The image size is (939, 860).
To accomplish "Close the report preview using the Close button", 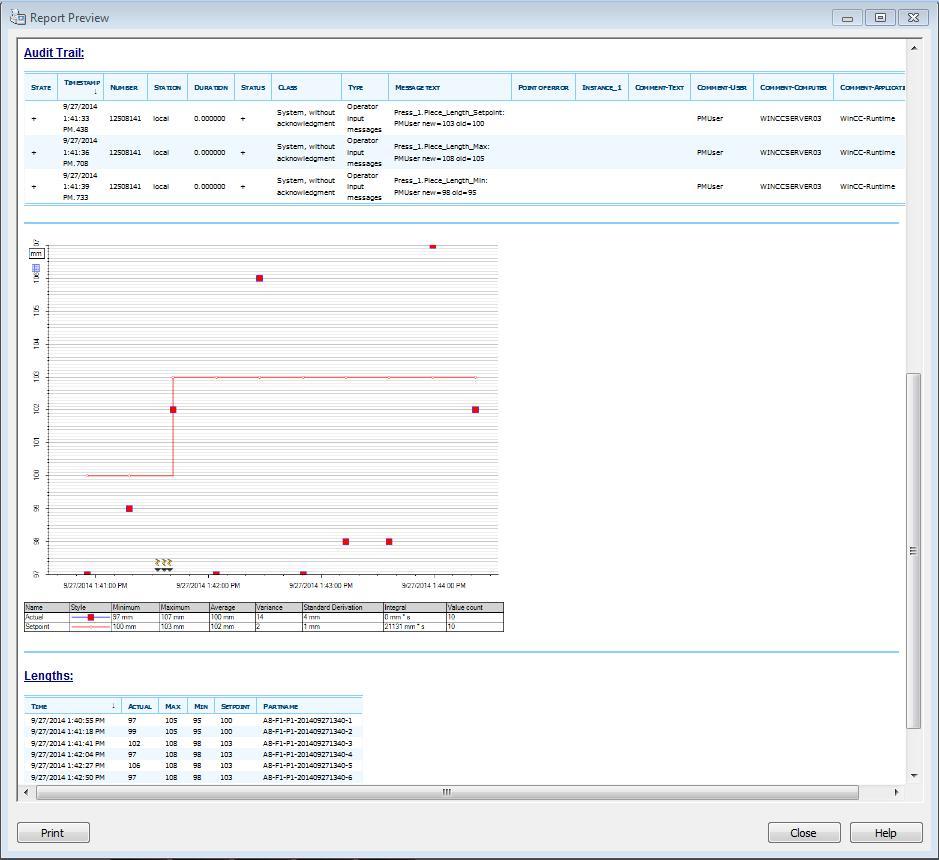I will click(804, 833).
